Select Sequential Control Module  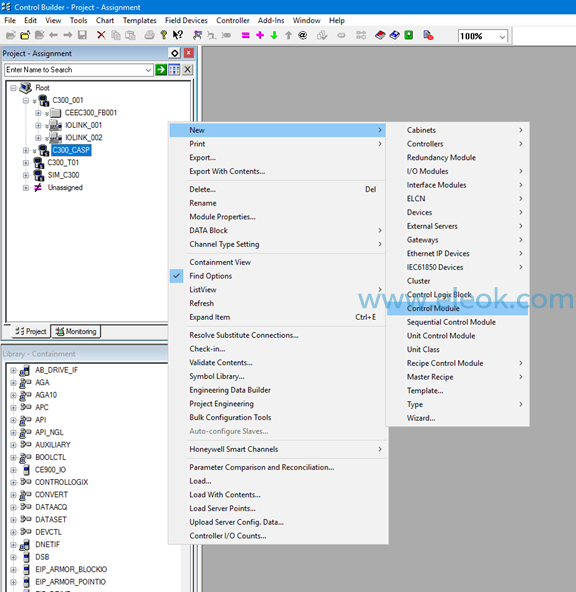click(x=457, y=322)
